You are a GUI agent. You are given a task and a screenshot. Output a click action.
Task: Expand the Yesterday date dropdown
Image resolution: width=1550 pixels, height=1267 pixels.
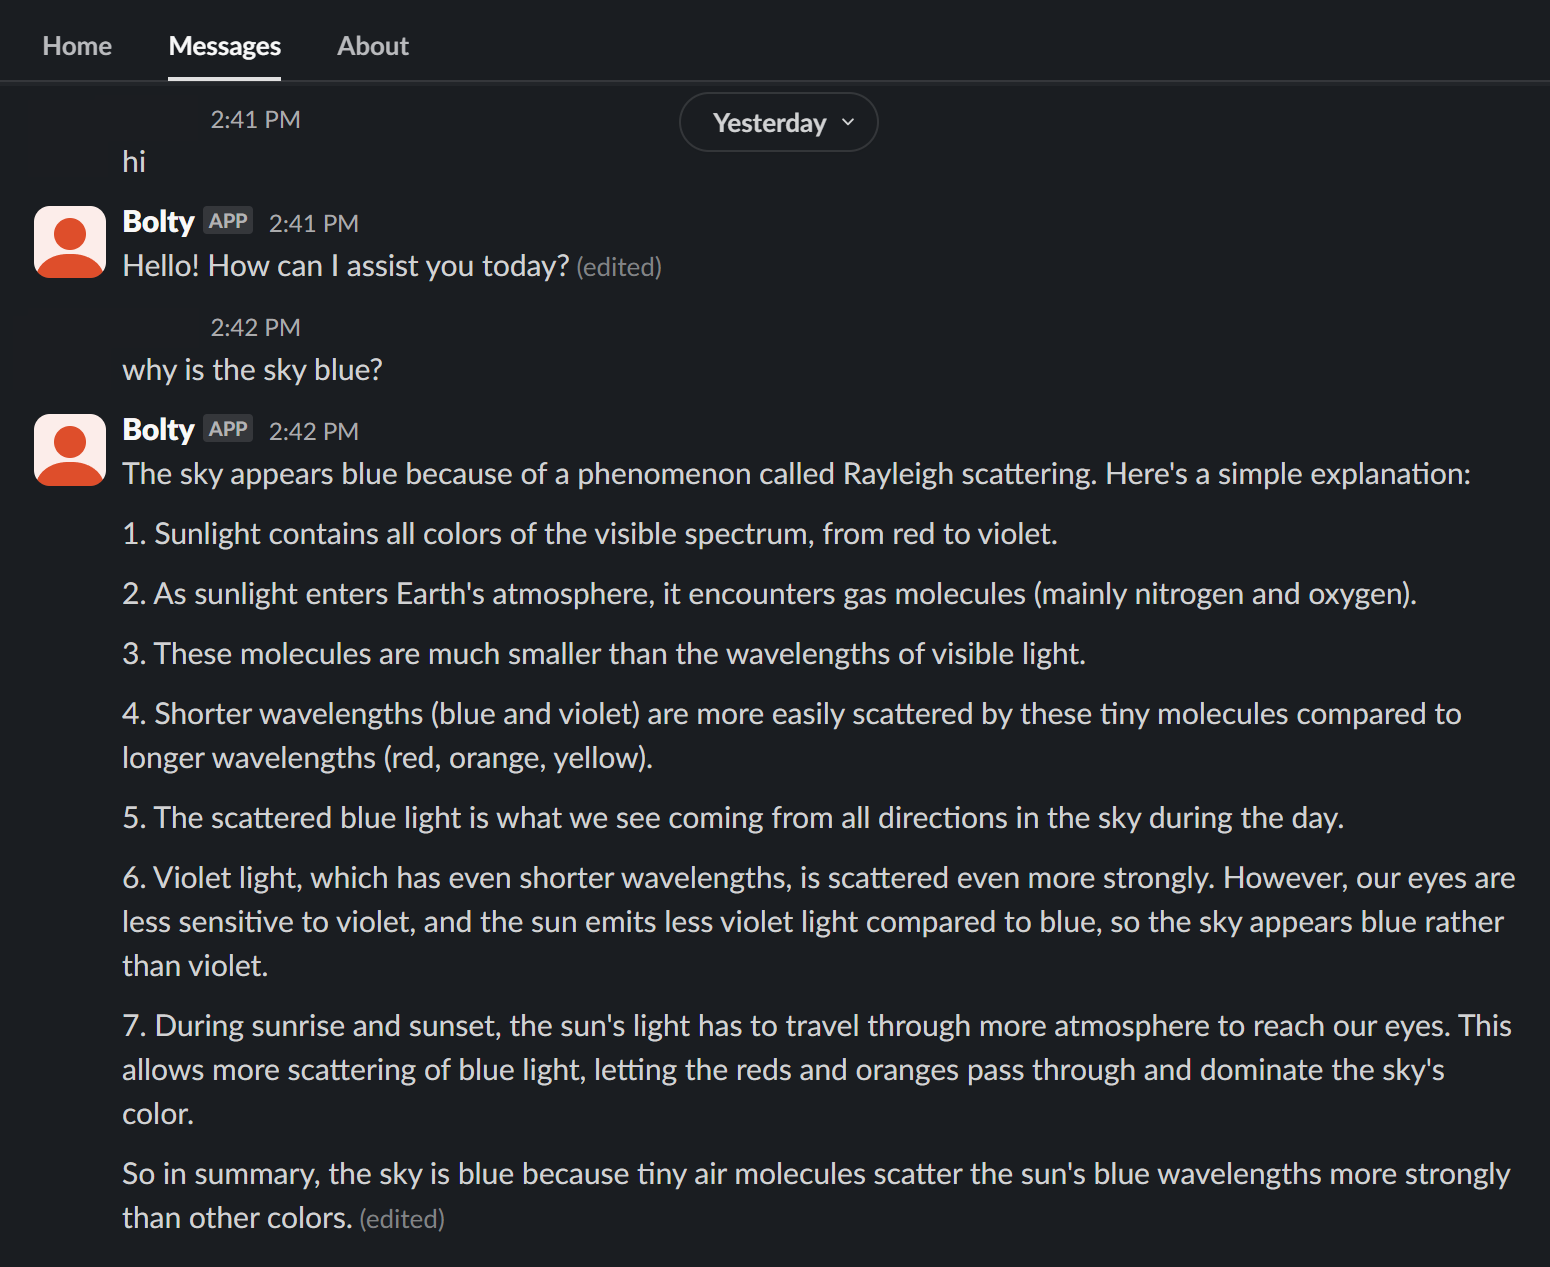(x=778, y=123)
